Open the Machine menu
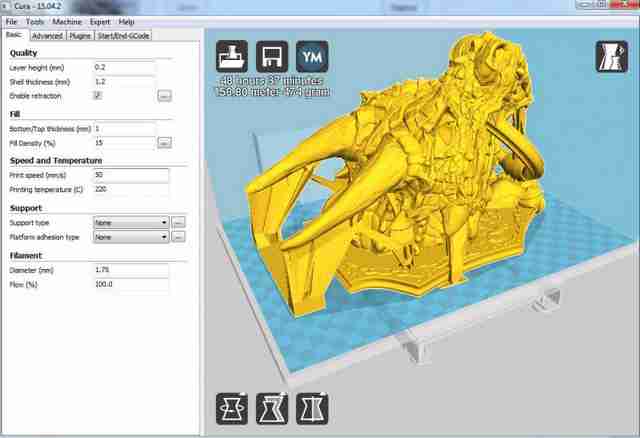The width and height of the screenshot is (640, 438). tap(67, 22)
